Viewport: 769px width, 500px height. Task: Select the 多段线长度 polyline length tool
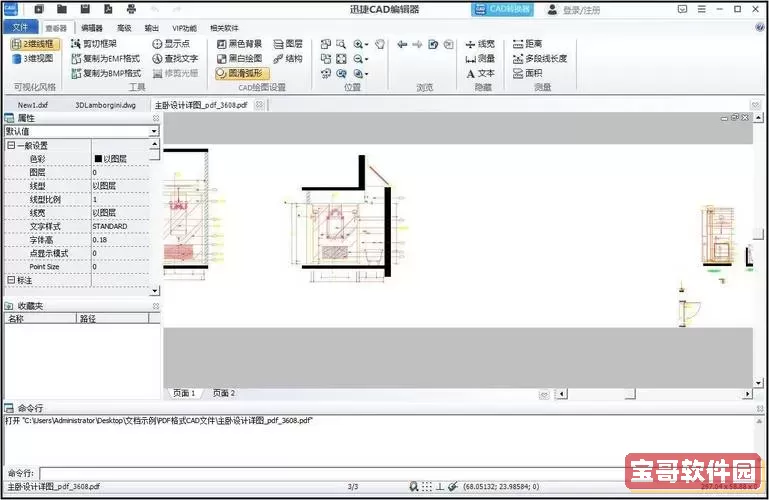tap(540, 58)
